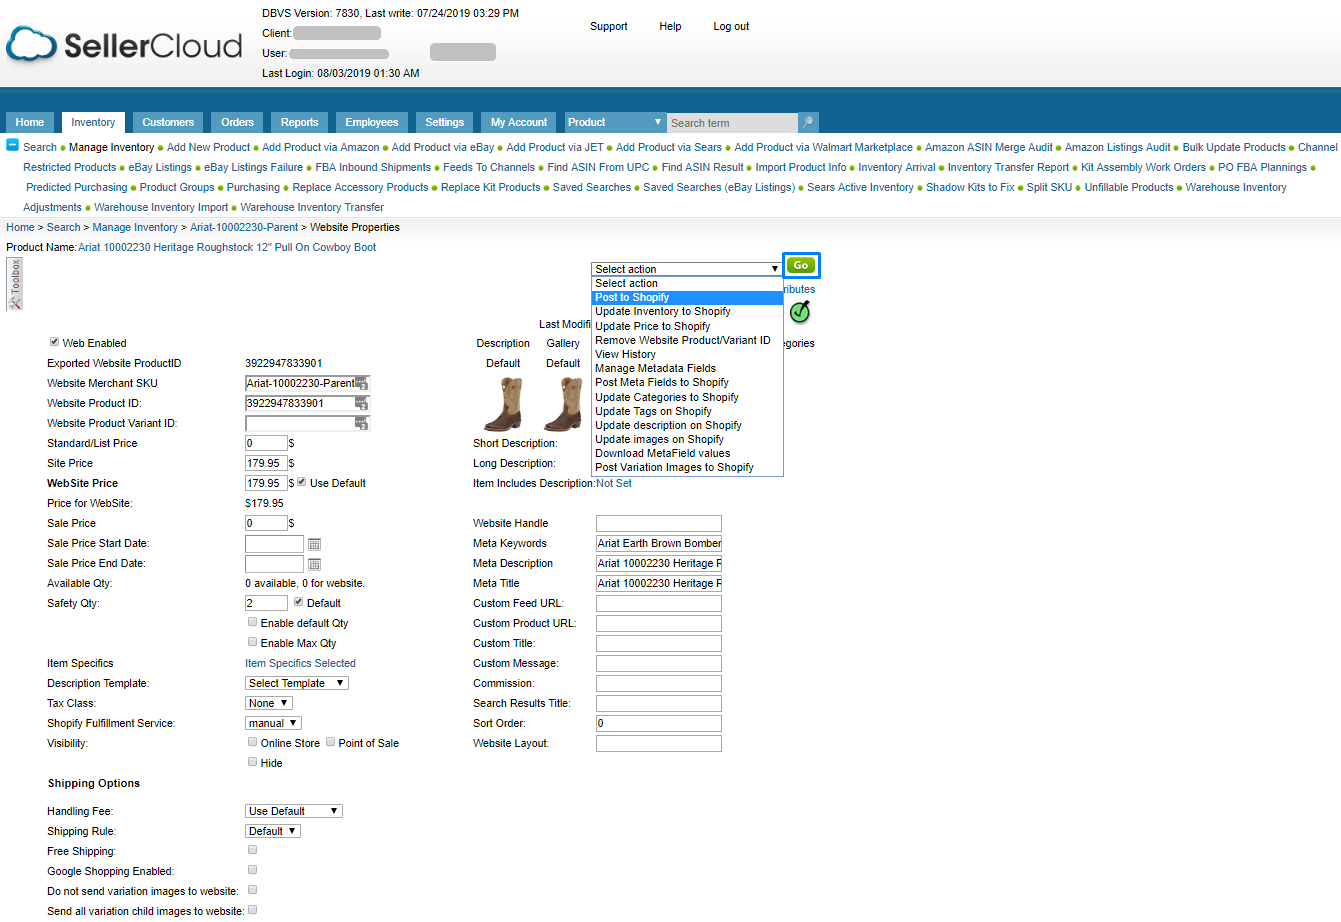Choose Post to Shopify from the action list
The width and height of the screenshot is (1341, 922).
pos(687,298)
